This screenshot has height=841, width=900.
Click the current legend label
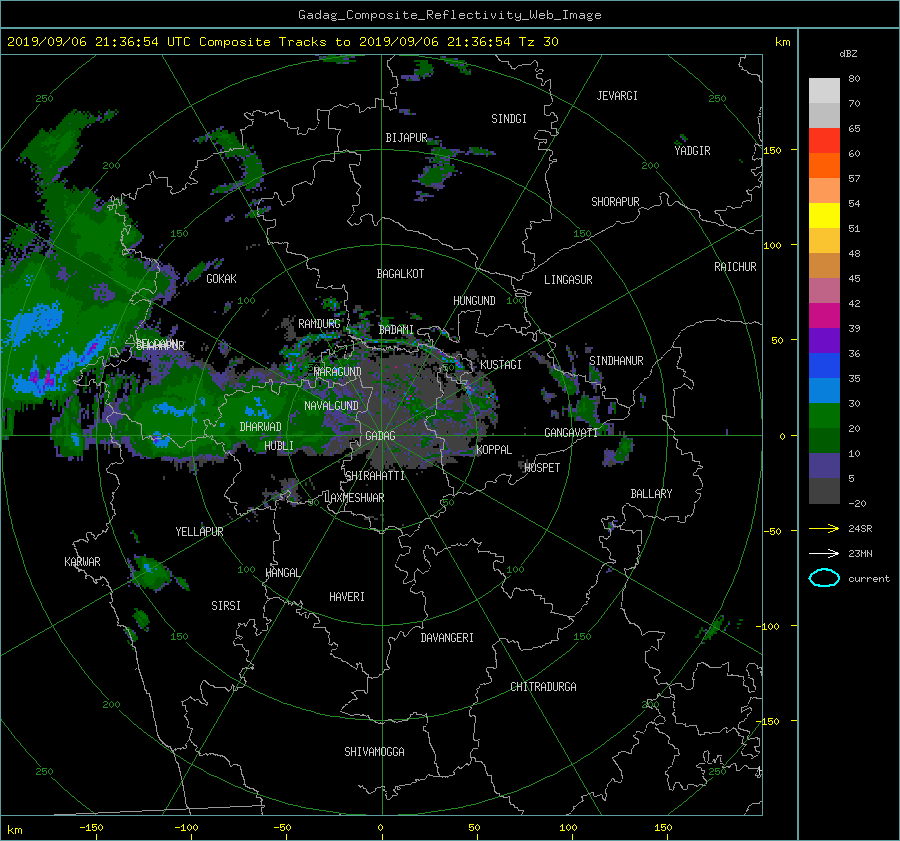coord(869,579)
